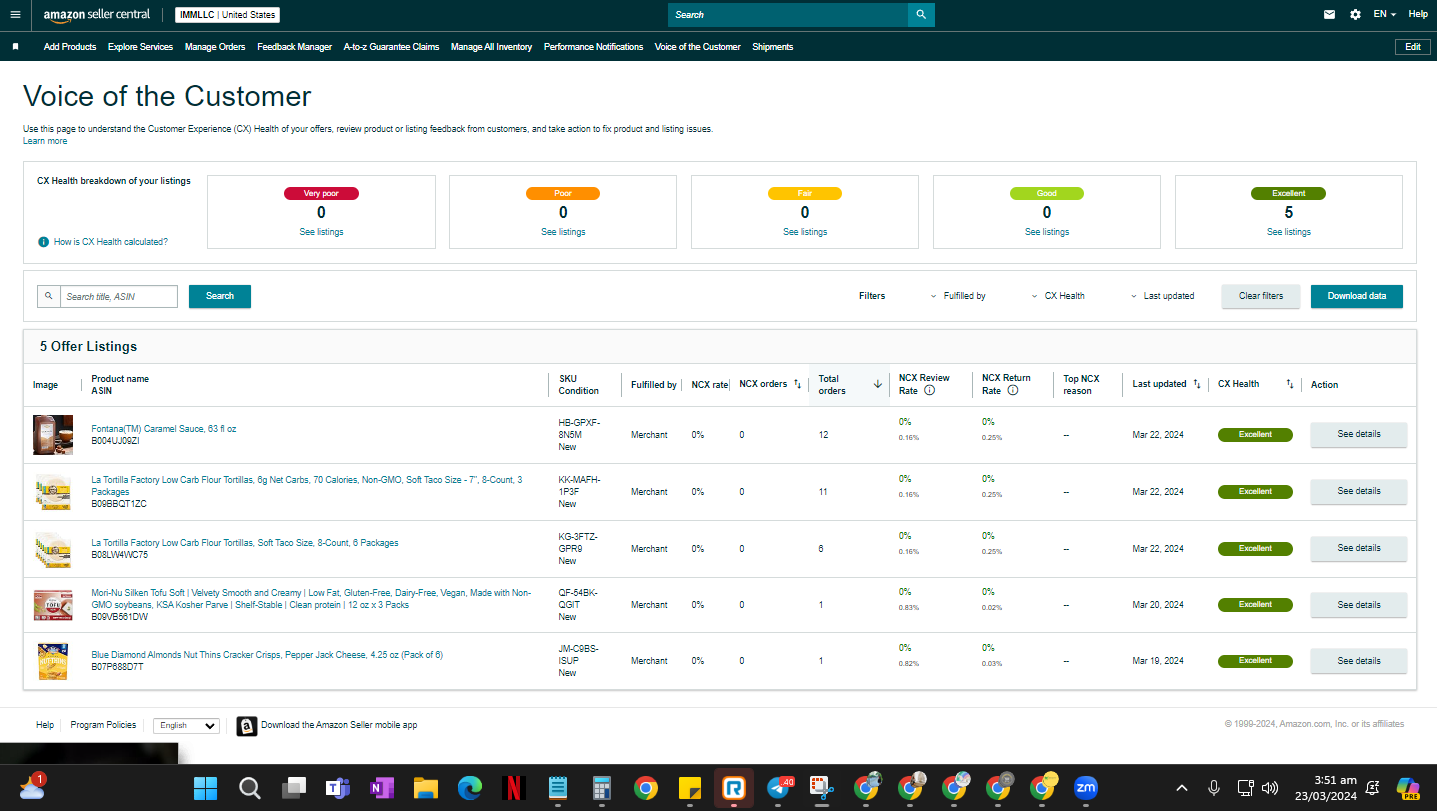Viewport: 1437px width, 811px height.
Task: Open A-to-z Guarantee Claims
Action: click(391, 47)
